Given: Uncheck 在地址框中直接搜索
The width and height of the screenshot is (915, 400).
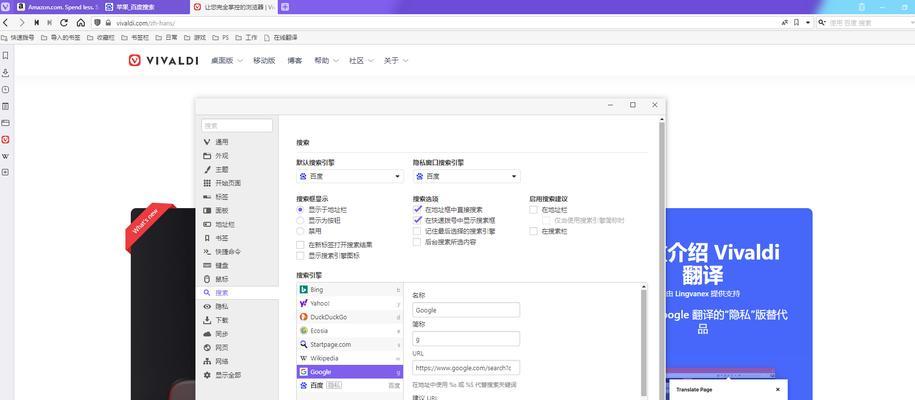Looking at the screenshot, I should point(417,210).
